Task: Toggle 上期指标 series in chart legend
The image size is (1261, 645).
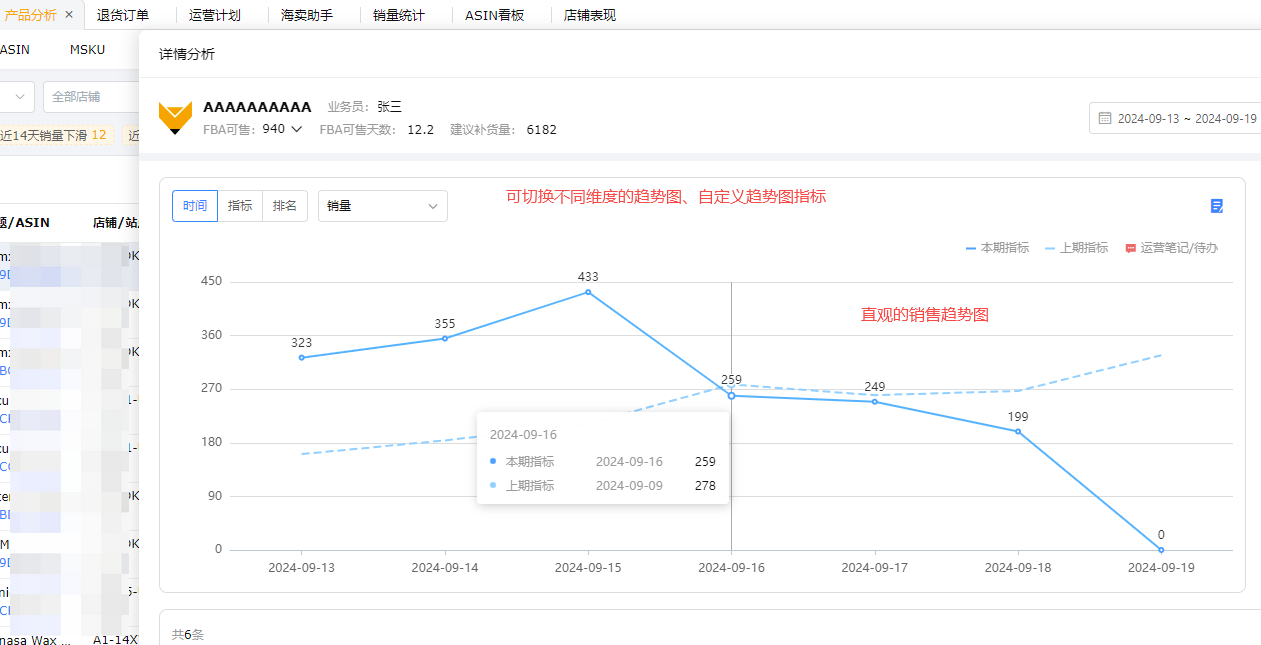Action: pos(1076,248)
